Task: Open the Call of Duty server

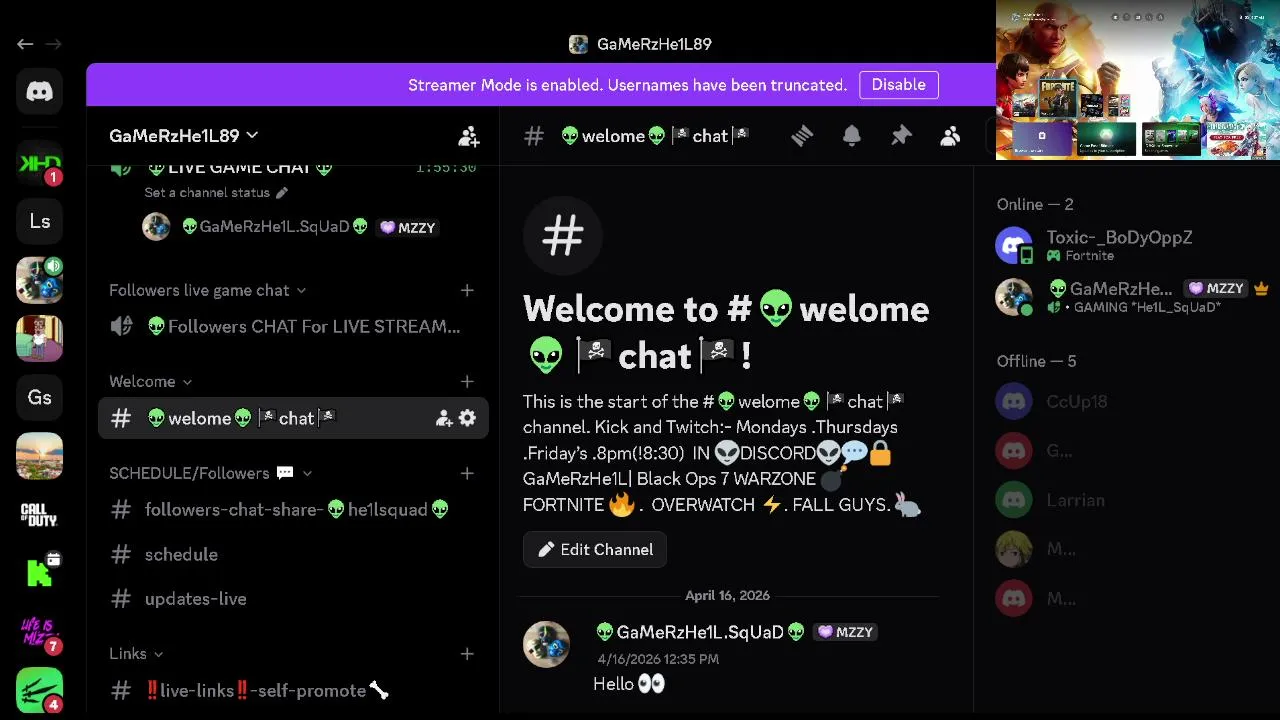Action: [39, 515]
